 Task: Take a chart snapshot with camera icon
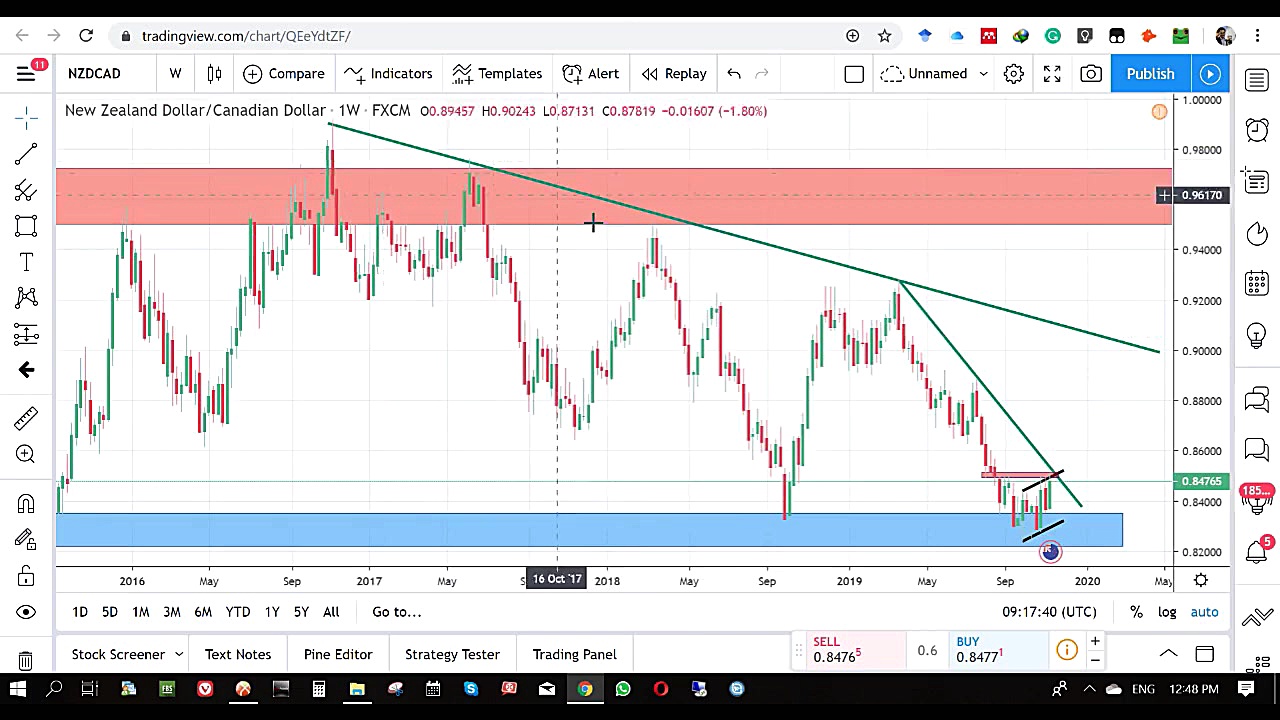pyautogui.click(x=1091, y=74)
